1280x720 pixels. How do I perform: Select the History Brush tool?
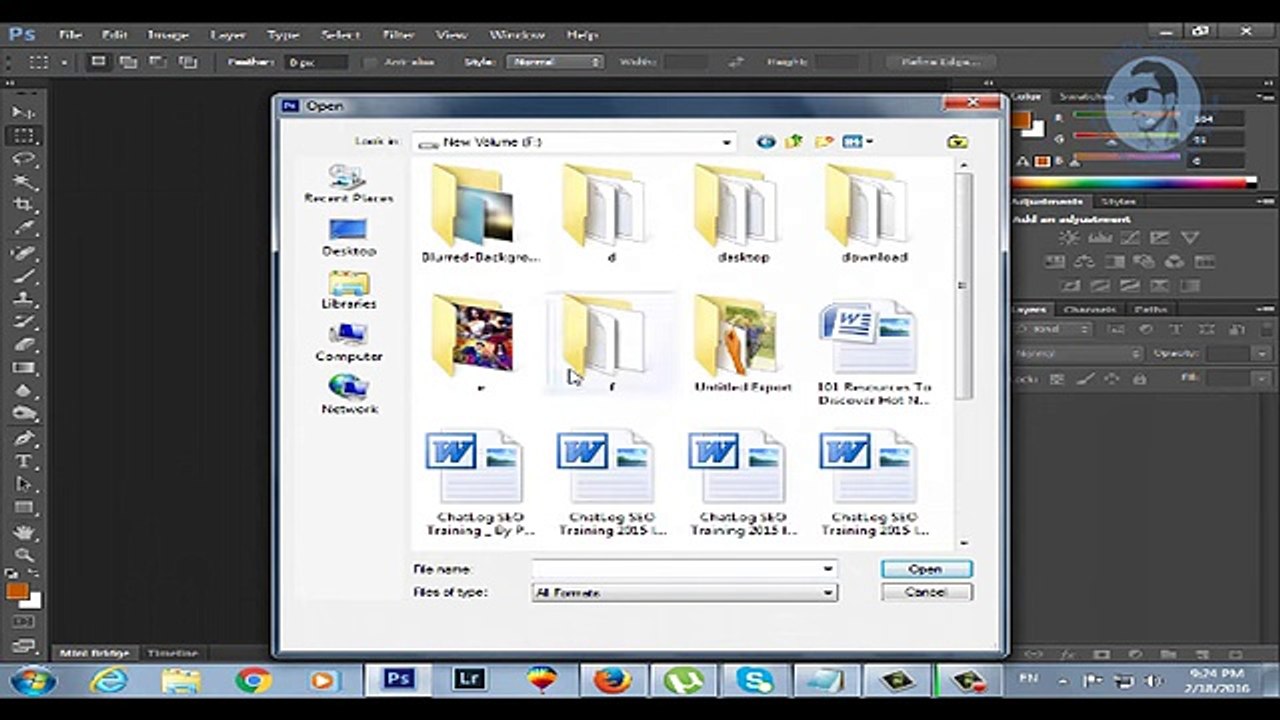pos(24,322)
